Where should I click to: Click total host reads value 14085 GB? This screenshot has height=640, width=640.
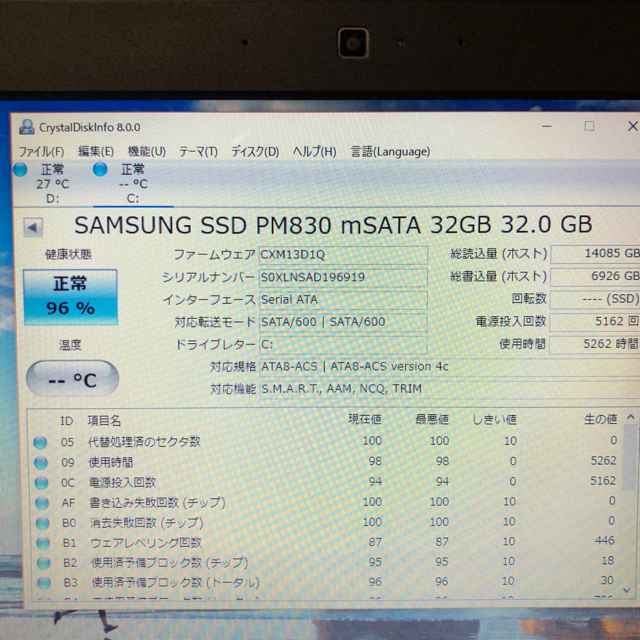(595, 254)
